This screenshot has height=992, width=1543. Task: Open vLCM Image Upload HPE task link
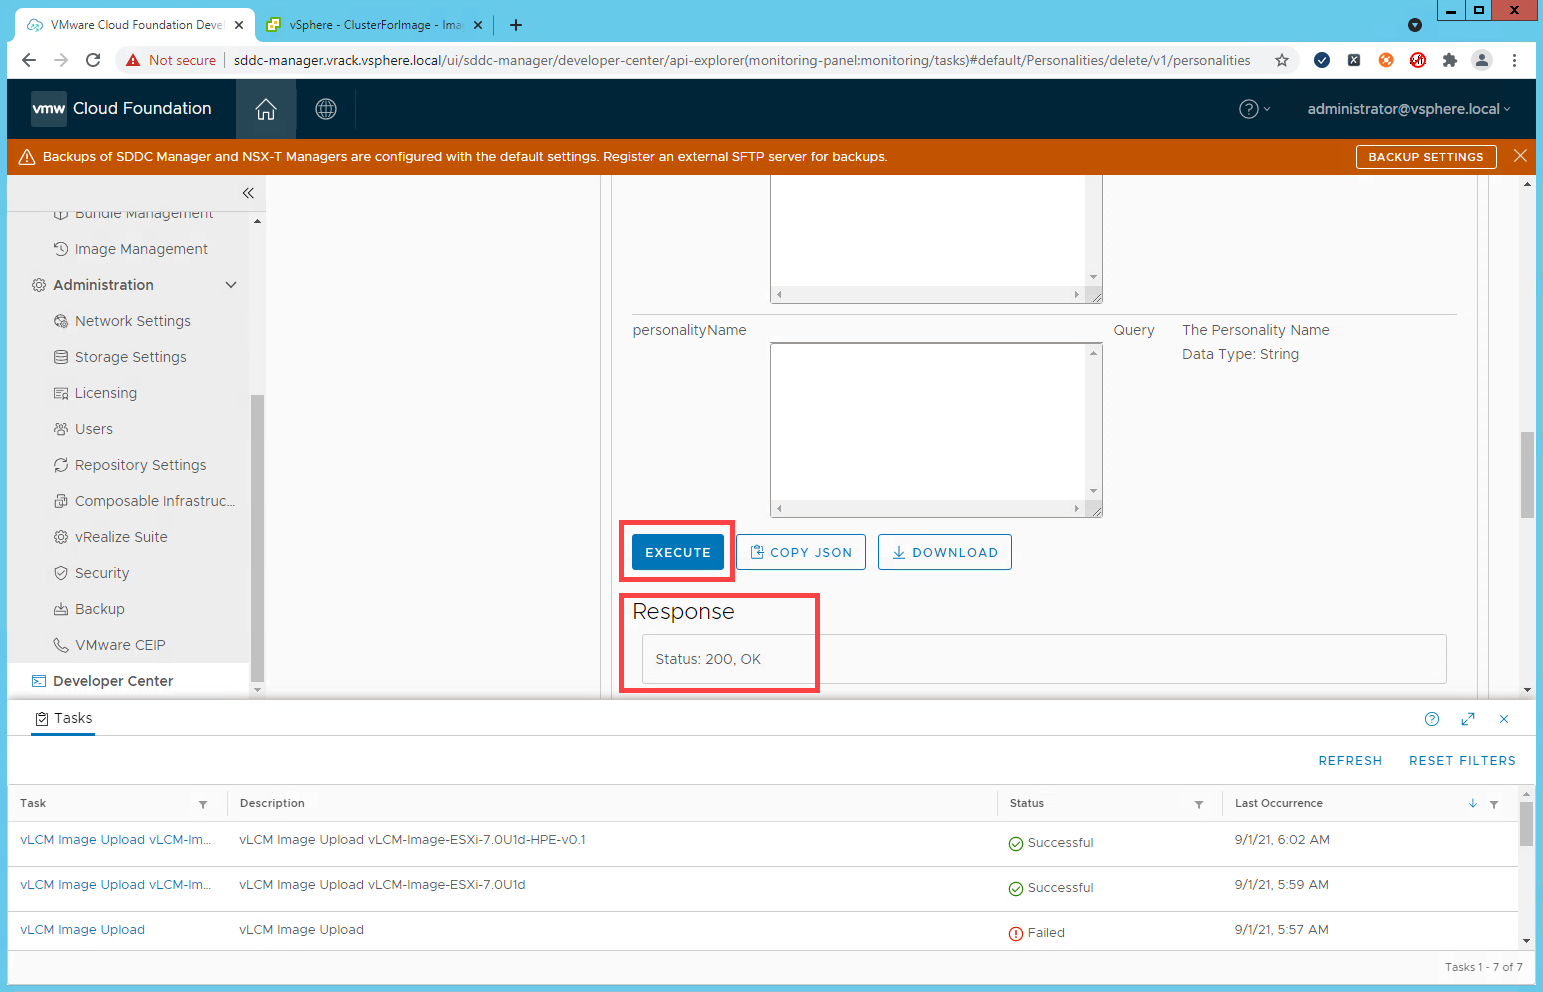pyautogui.click(x=116, y=840)
